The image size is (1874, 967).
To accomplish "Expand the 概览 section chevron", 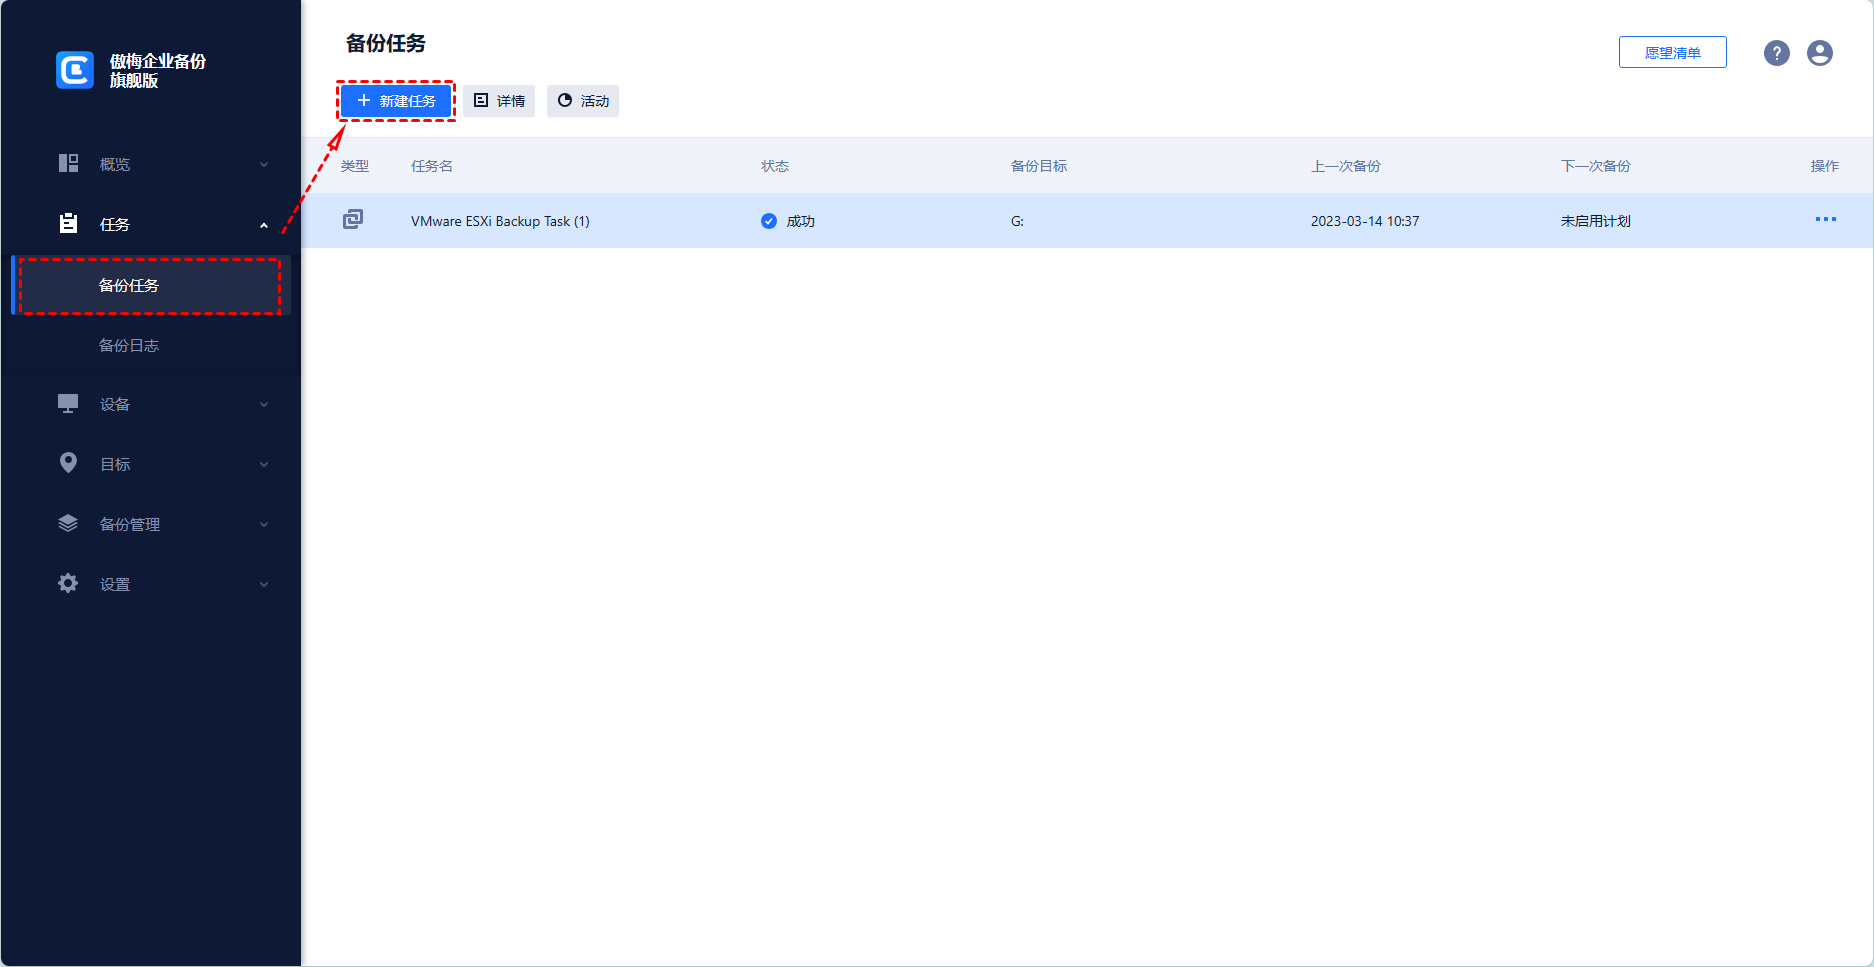I will [264, 165].
